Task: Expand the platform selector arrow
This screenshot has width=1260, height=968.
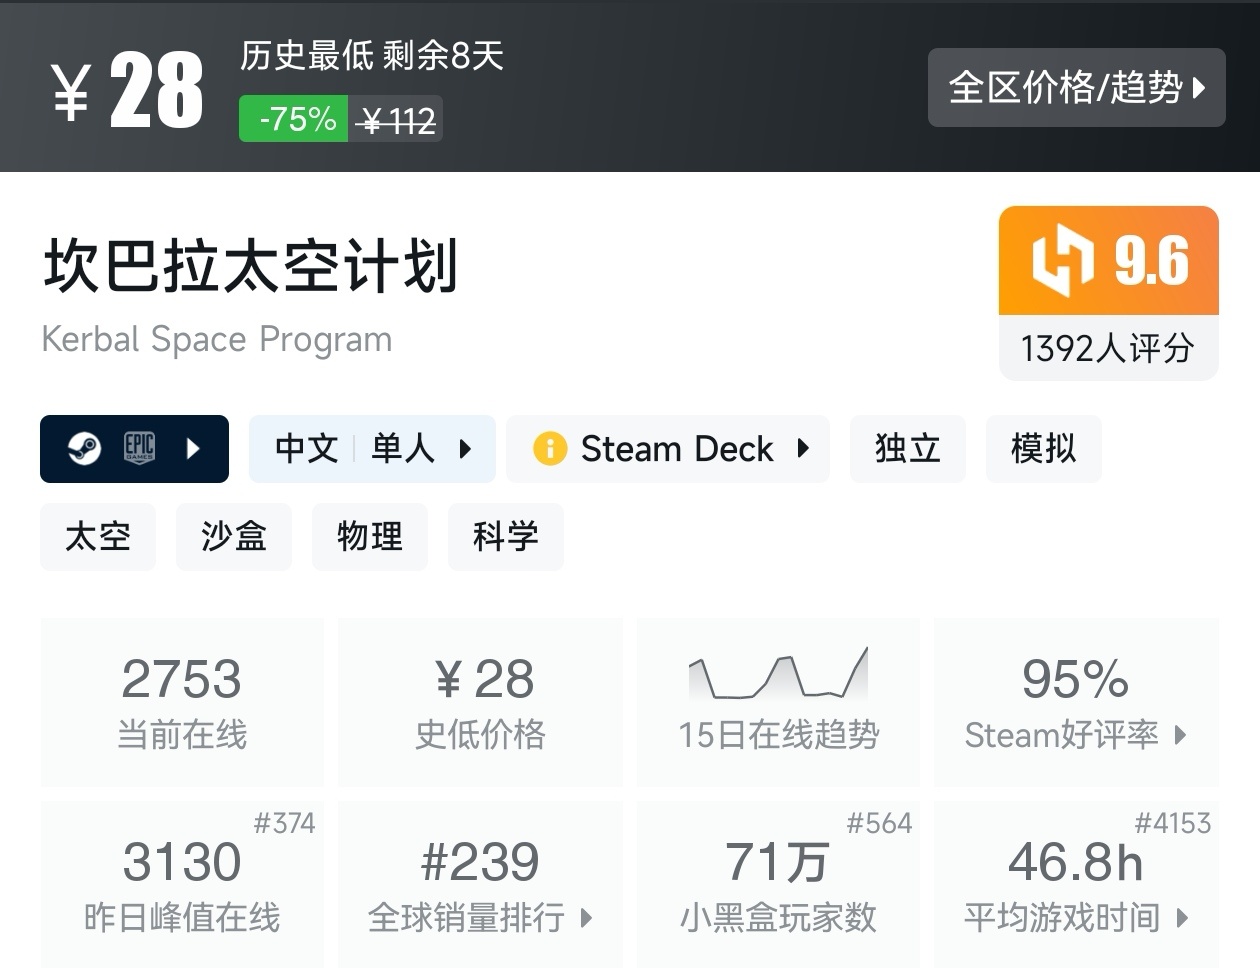Action: click(x=194, y=449)
